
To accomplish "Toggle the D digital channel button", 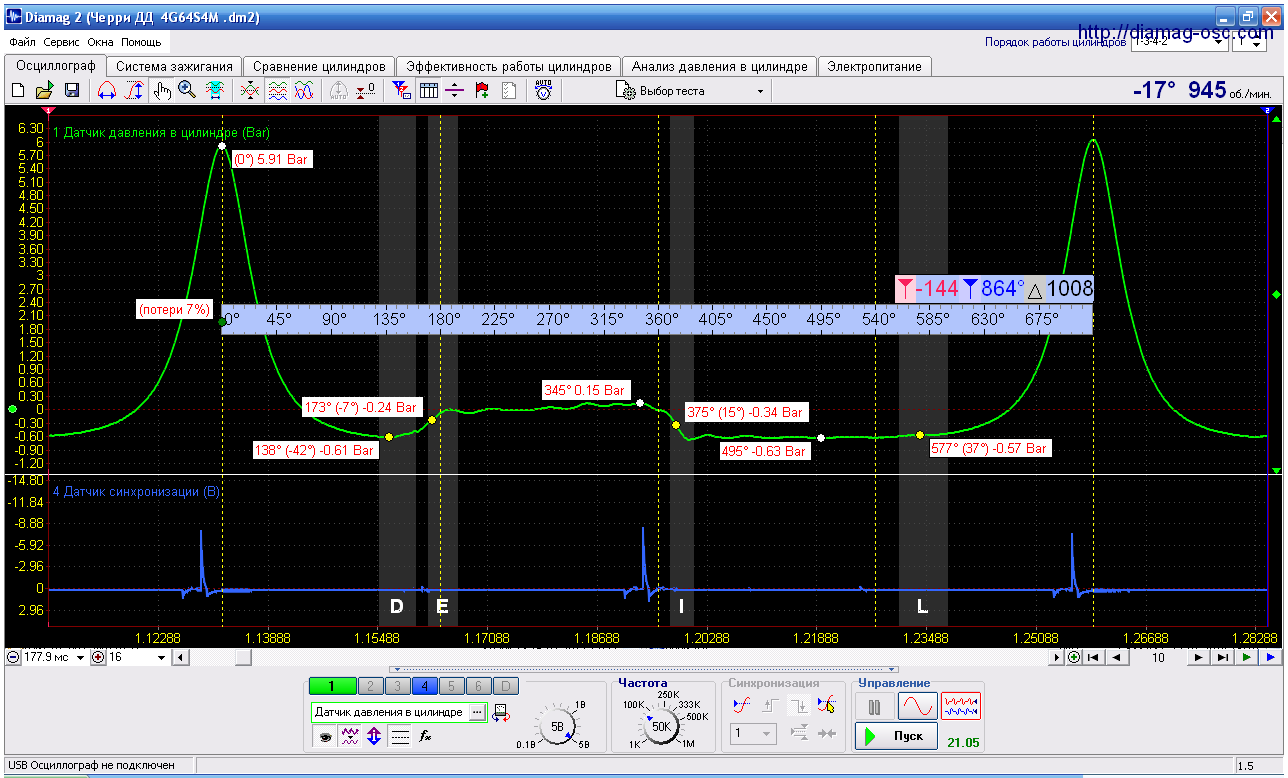I will (x=508, y=686).
